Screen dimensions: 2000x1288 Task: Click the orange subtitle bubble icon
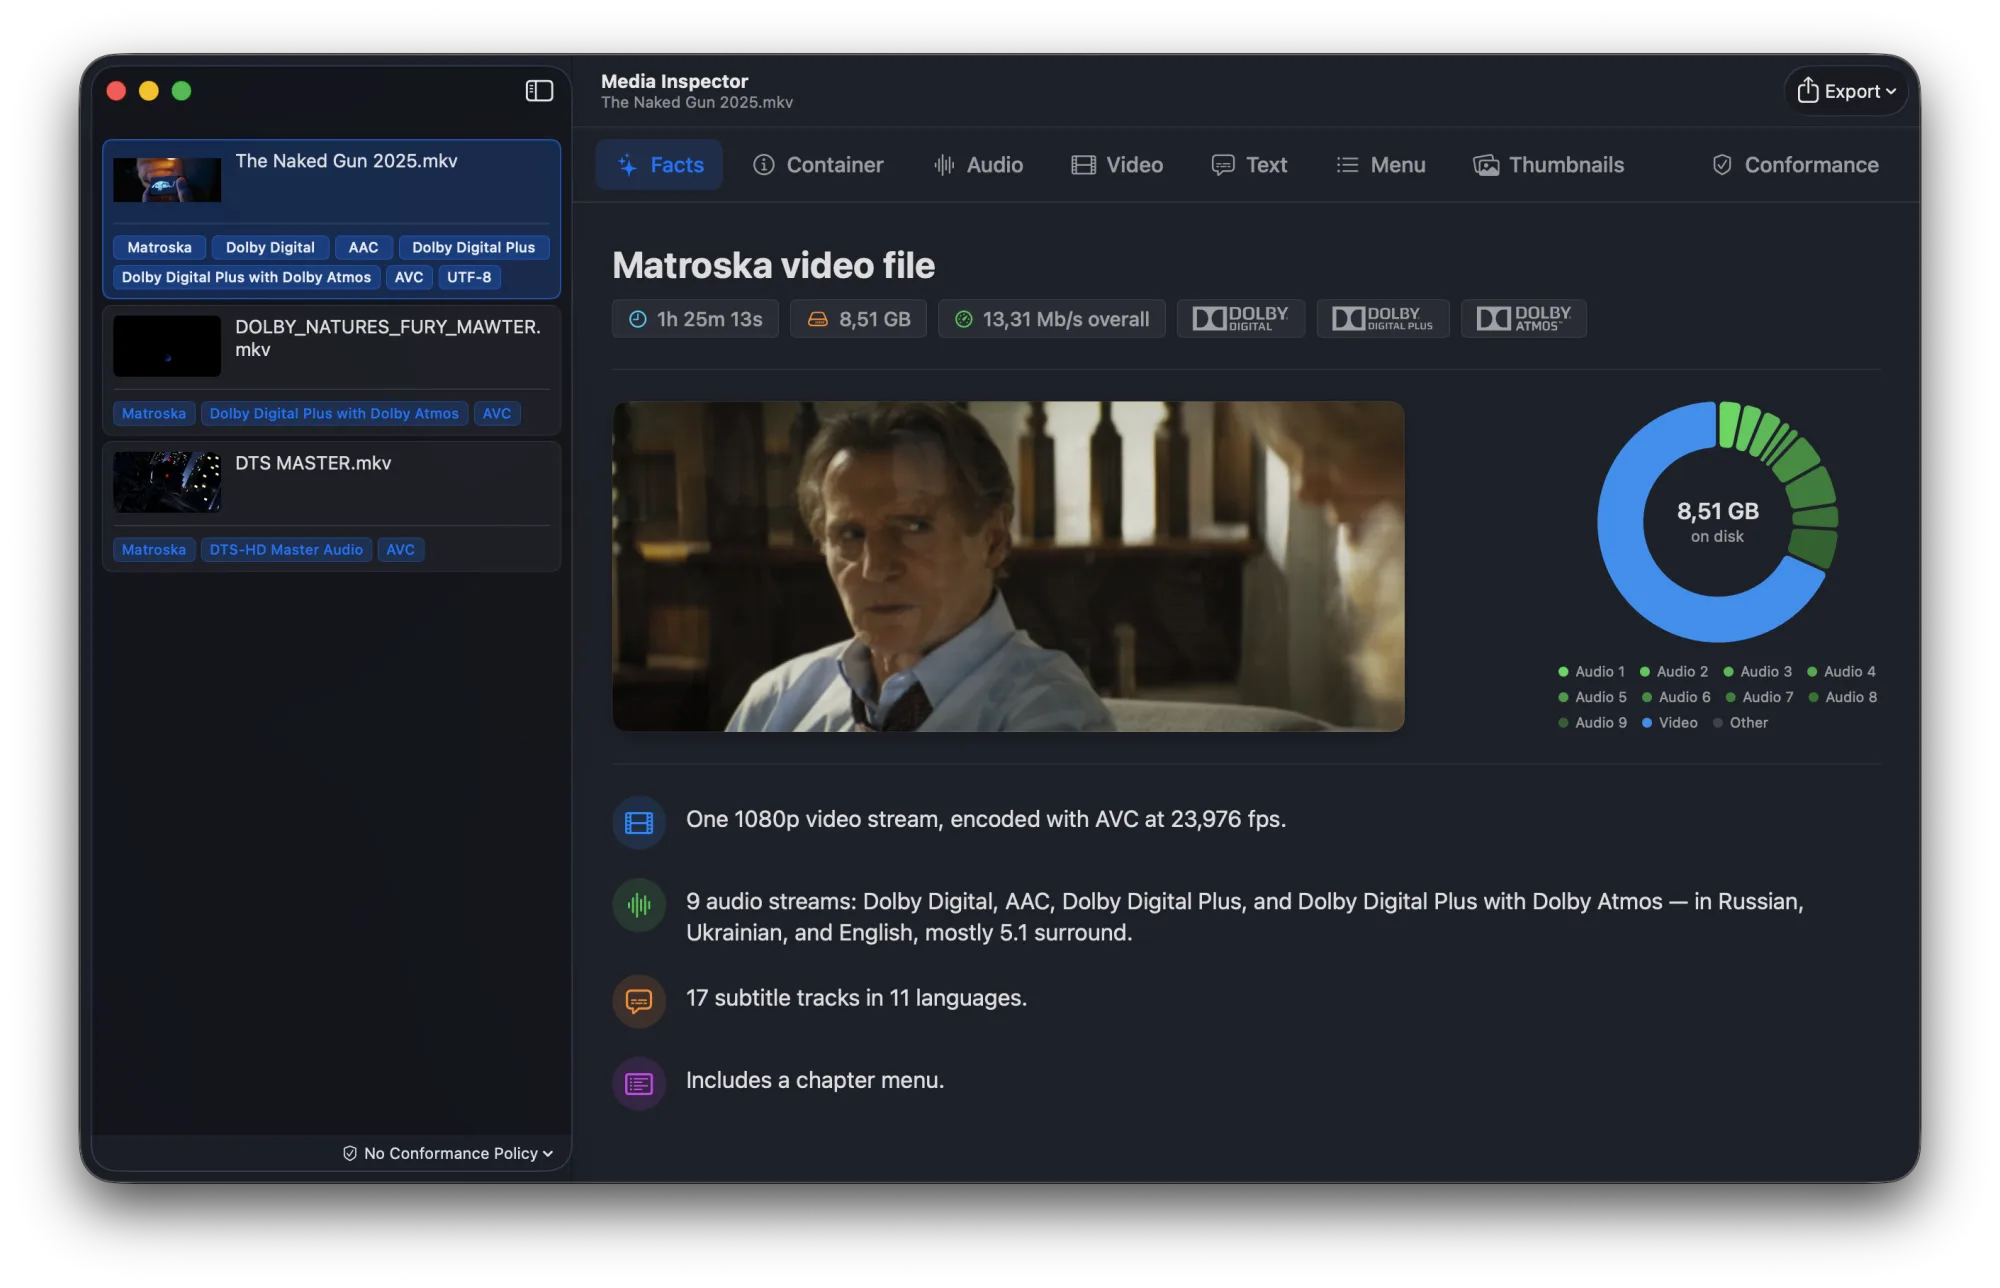pos(639,1001)
